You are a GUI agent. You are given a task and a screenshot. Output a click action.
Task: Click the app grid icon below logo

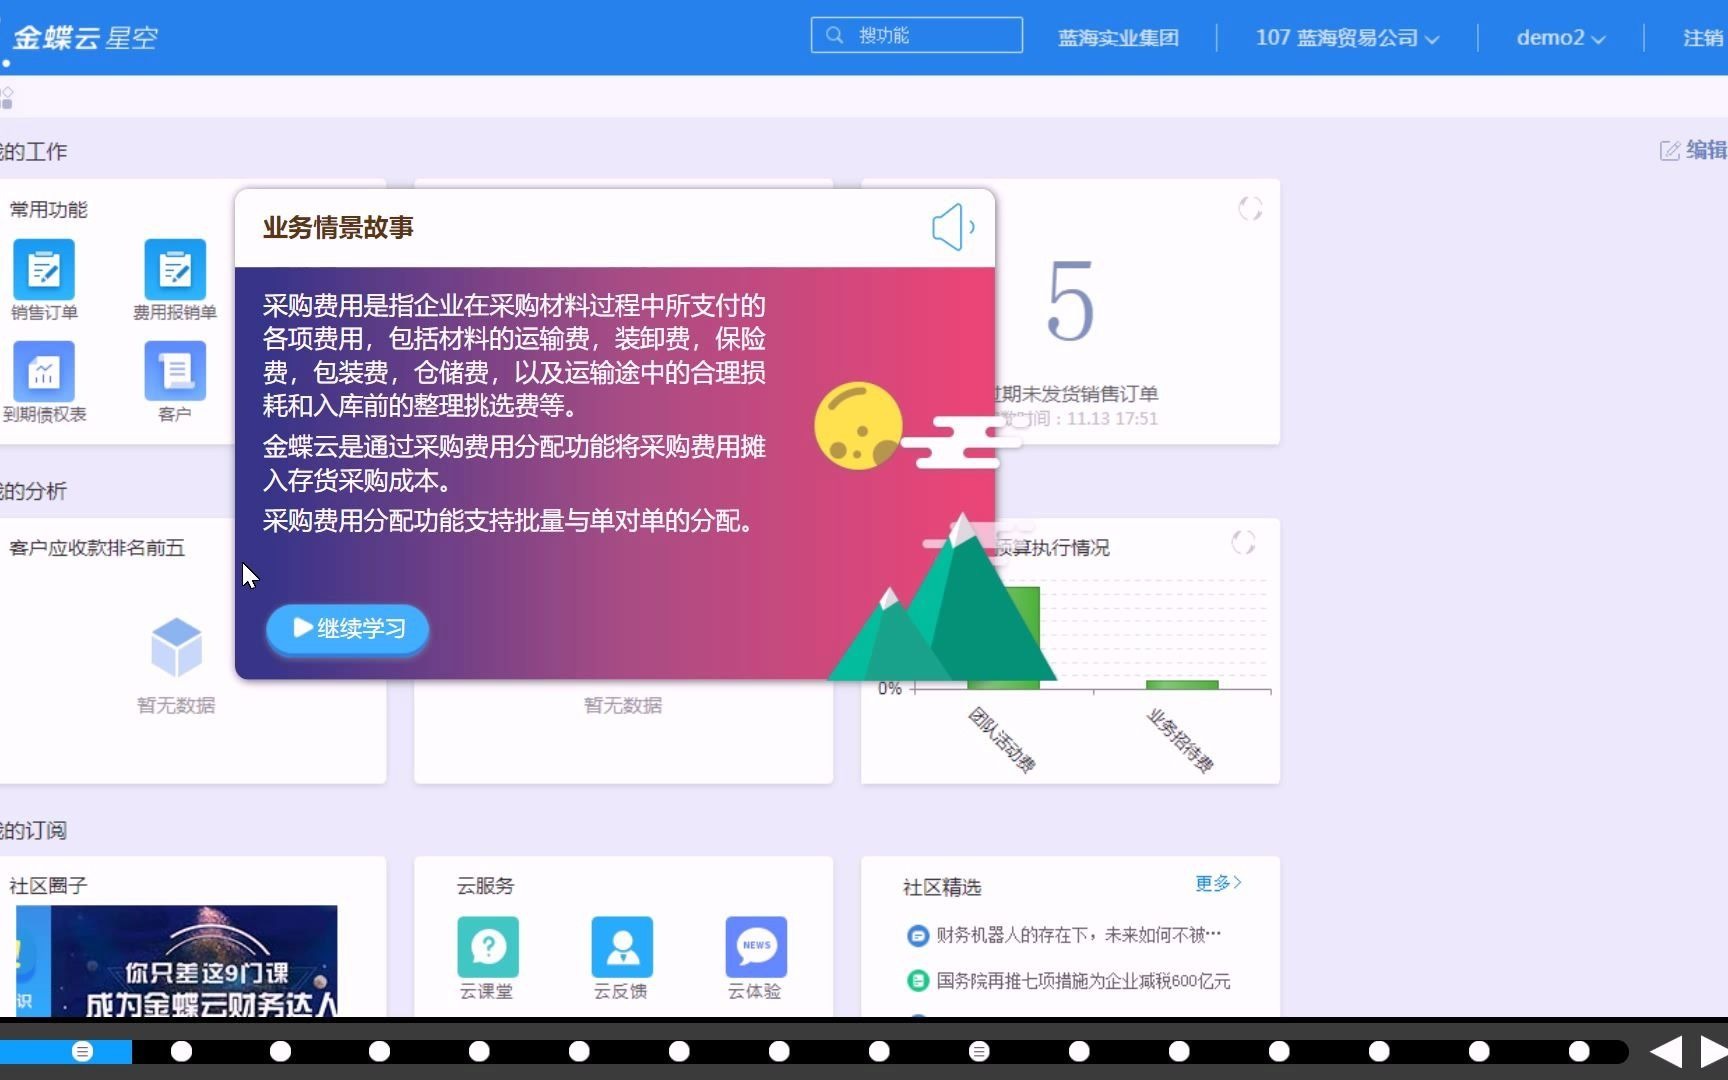coord(6,98)
